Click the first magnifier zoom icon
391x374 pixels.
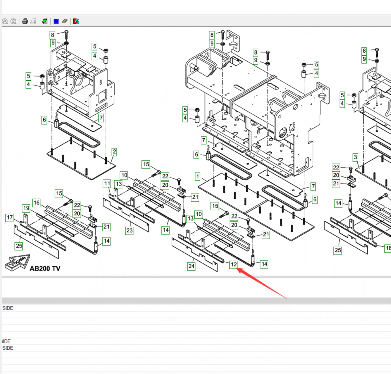(5, 21)
